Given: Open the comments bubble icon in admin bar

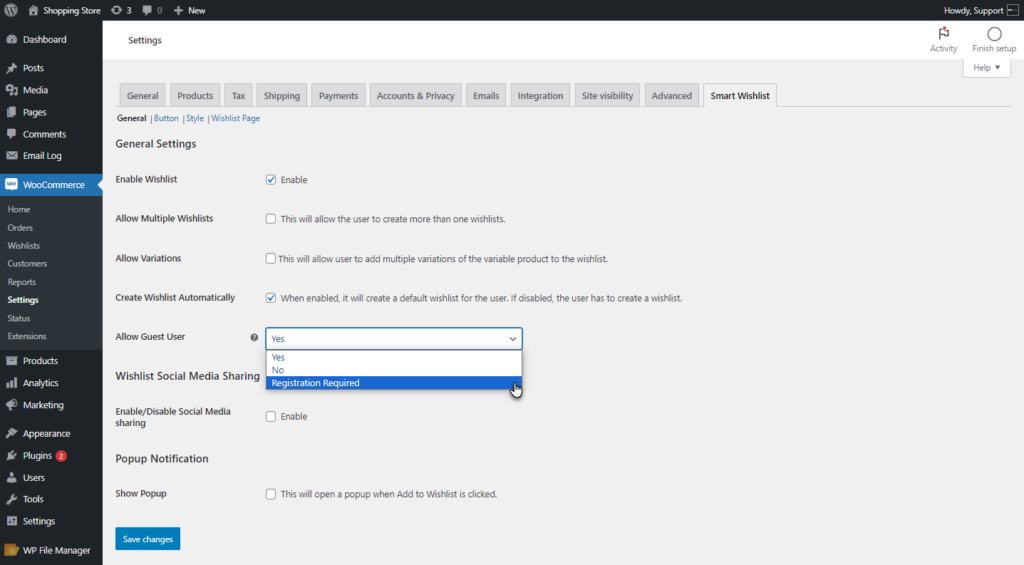Looking at the screenshot, I should pyautogui.click(x=147, y=10).
